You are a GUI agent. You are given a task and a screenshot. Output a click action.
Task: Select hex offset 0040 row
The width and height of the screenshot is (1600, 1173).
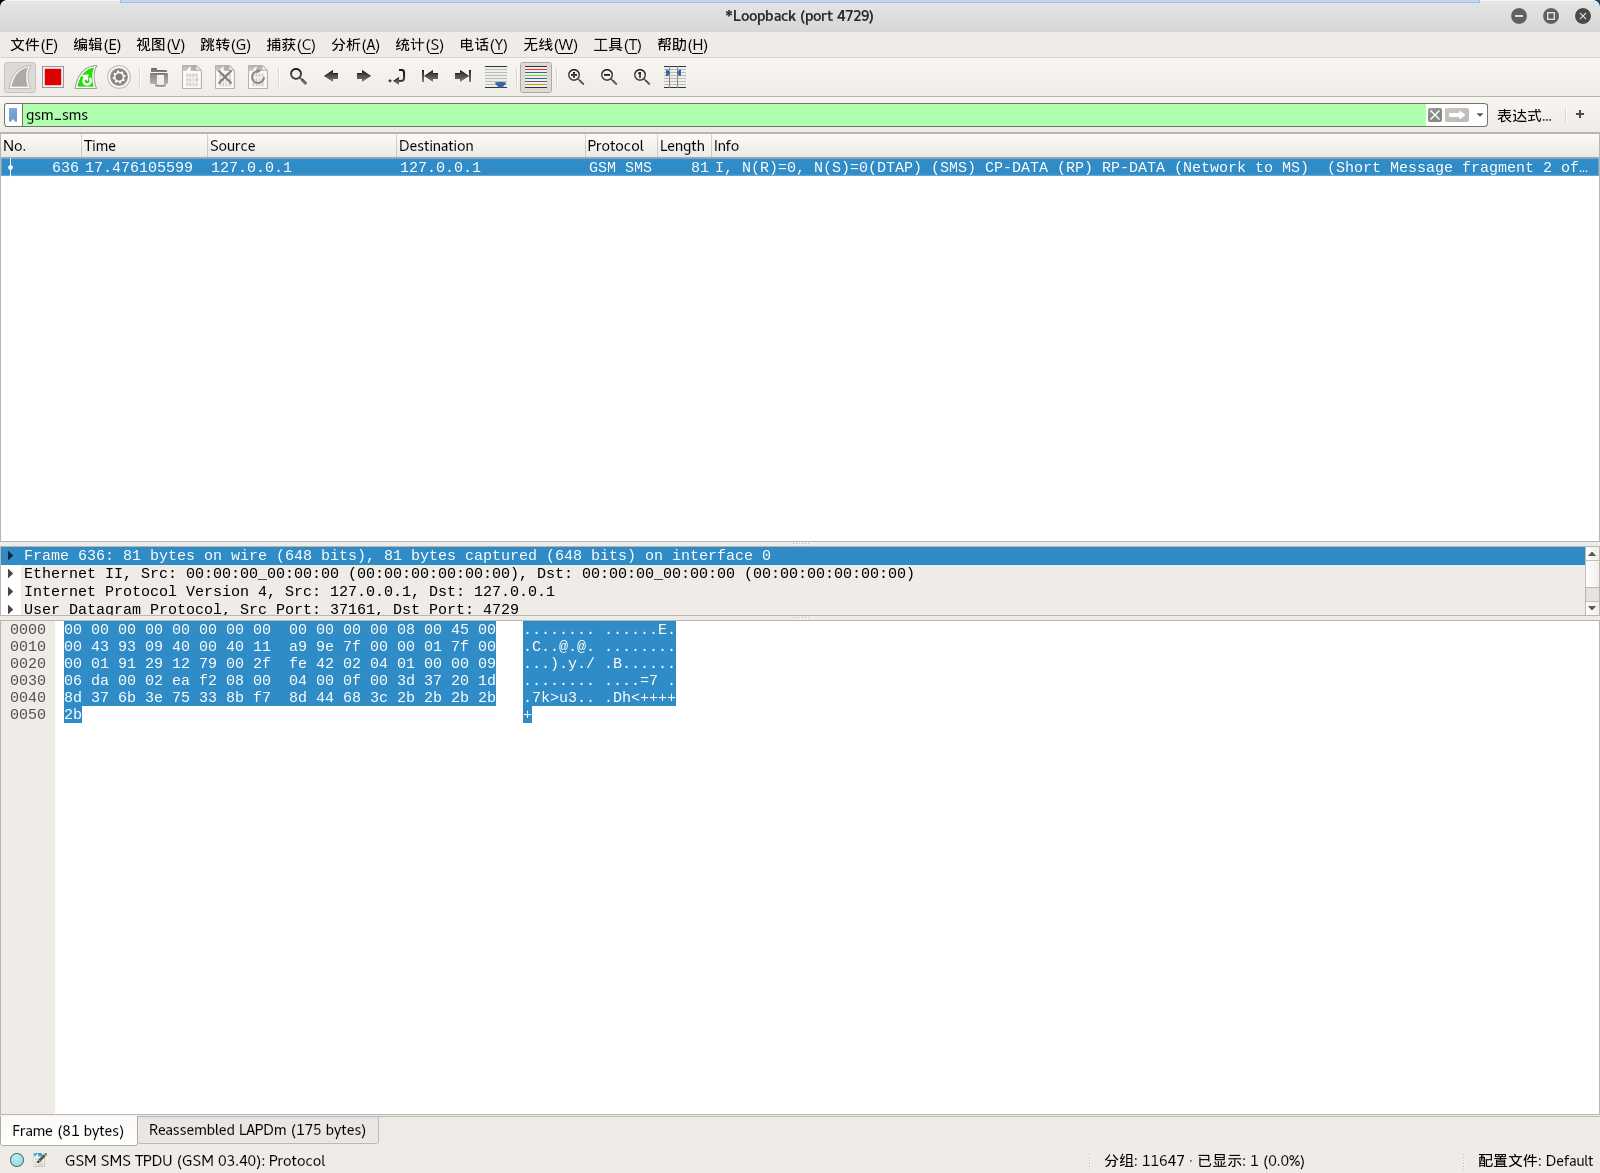click(28, 698)
